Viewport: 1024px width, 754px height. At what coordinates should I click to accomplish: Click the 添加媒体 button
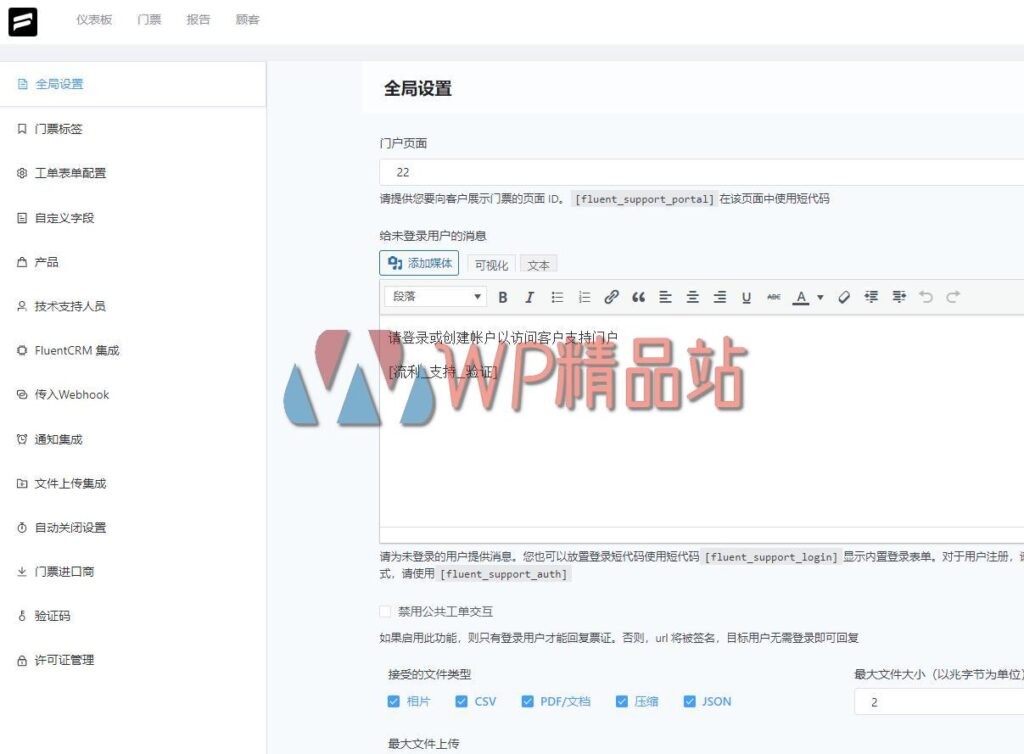pos(418,263)
